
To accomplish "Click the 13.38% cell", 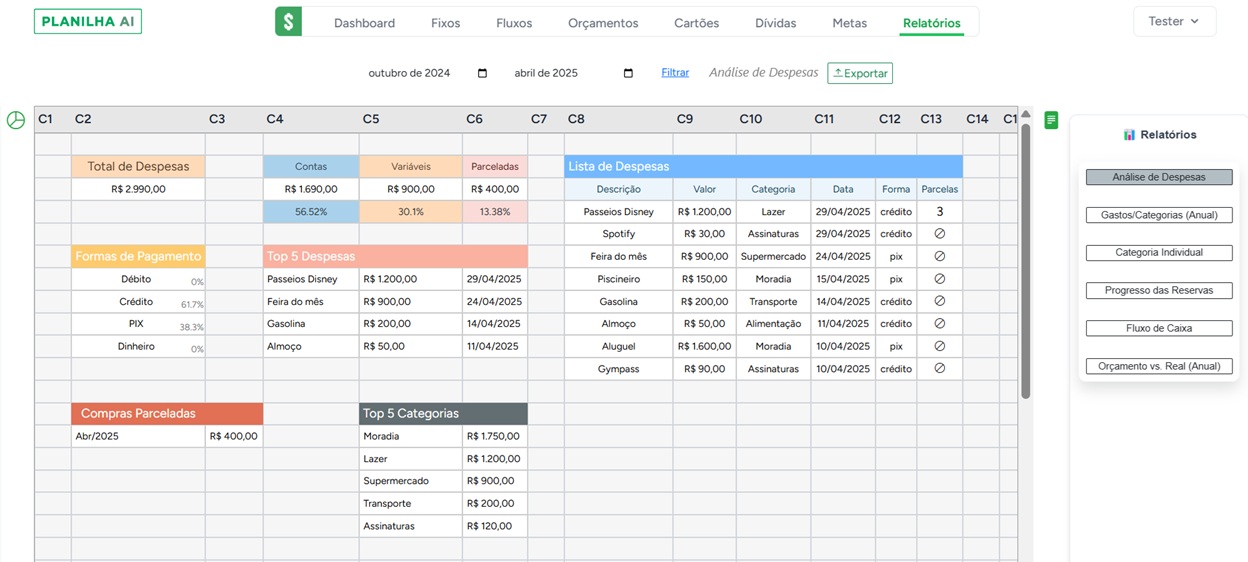I will pyautogui.click(x=495, y=212).
